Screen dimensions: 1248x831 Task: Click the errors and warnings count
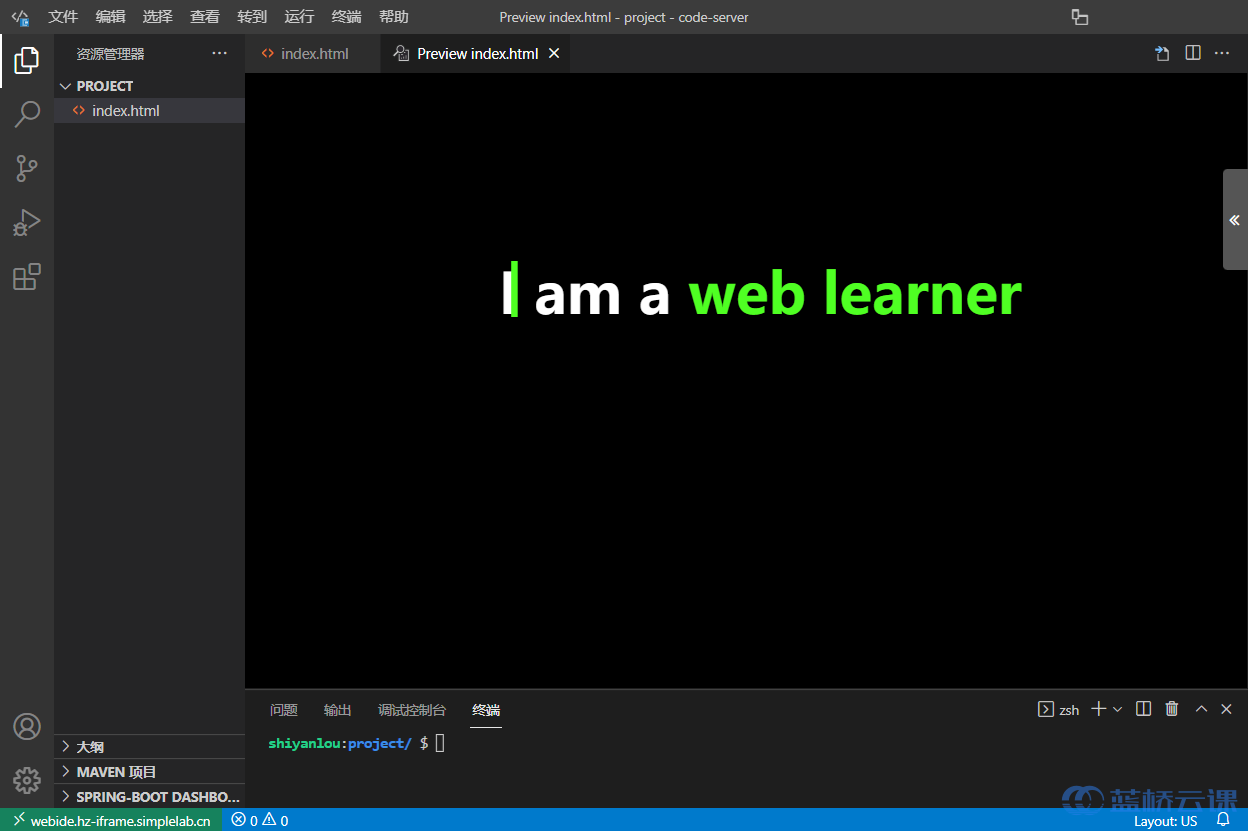260,820
